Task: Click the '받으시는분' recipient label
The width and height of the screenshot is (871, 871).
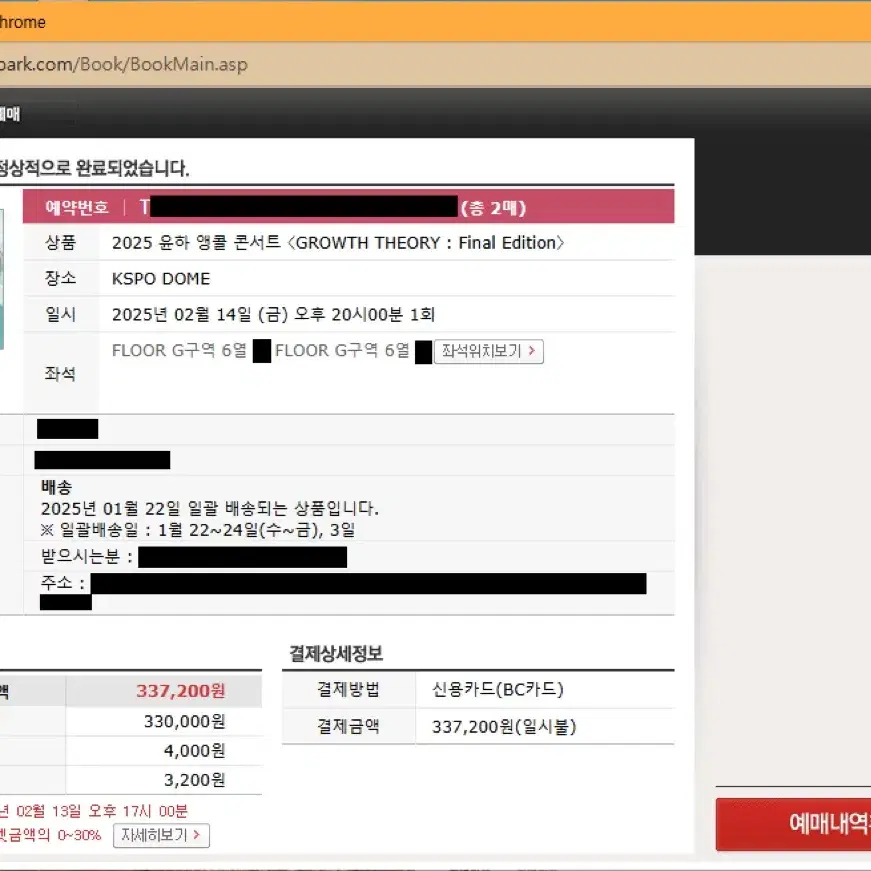Action: 81,556
